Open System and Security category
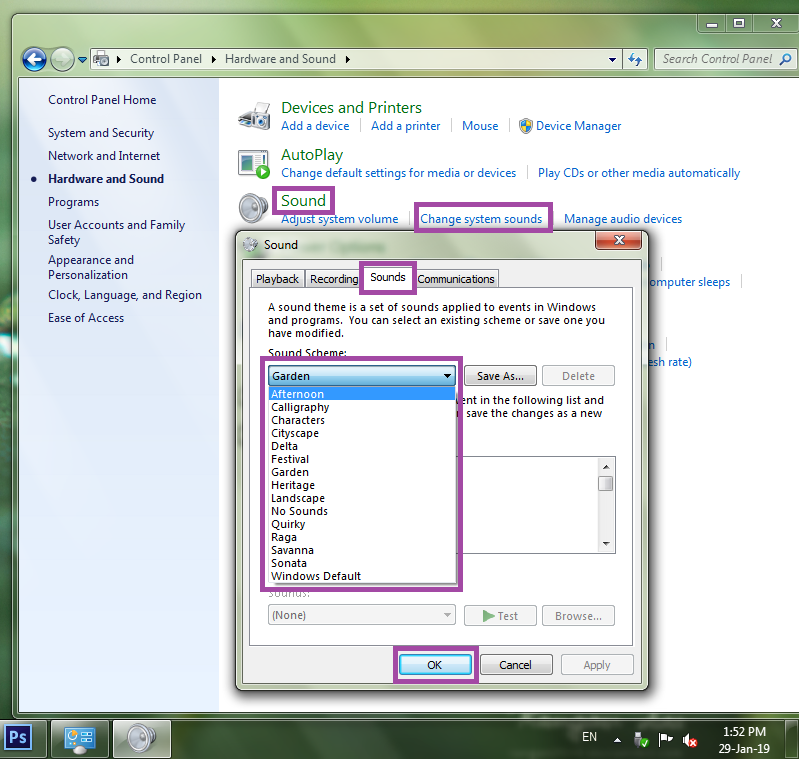799x759 pixels. coord(101,133)
